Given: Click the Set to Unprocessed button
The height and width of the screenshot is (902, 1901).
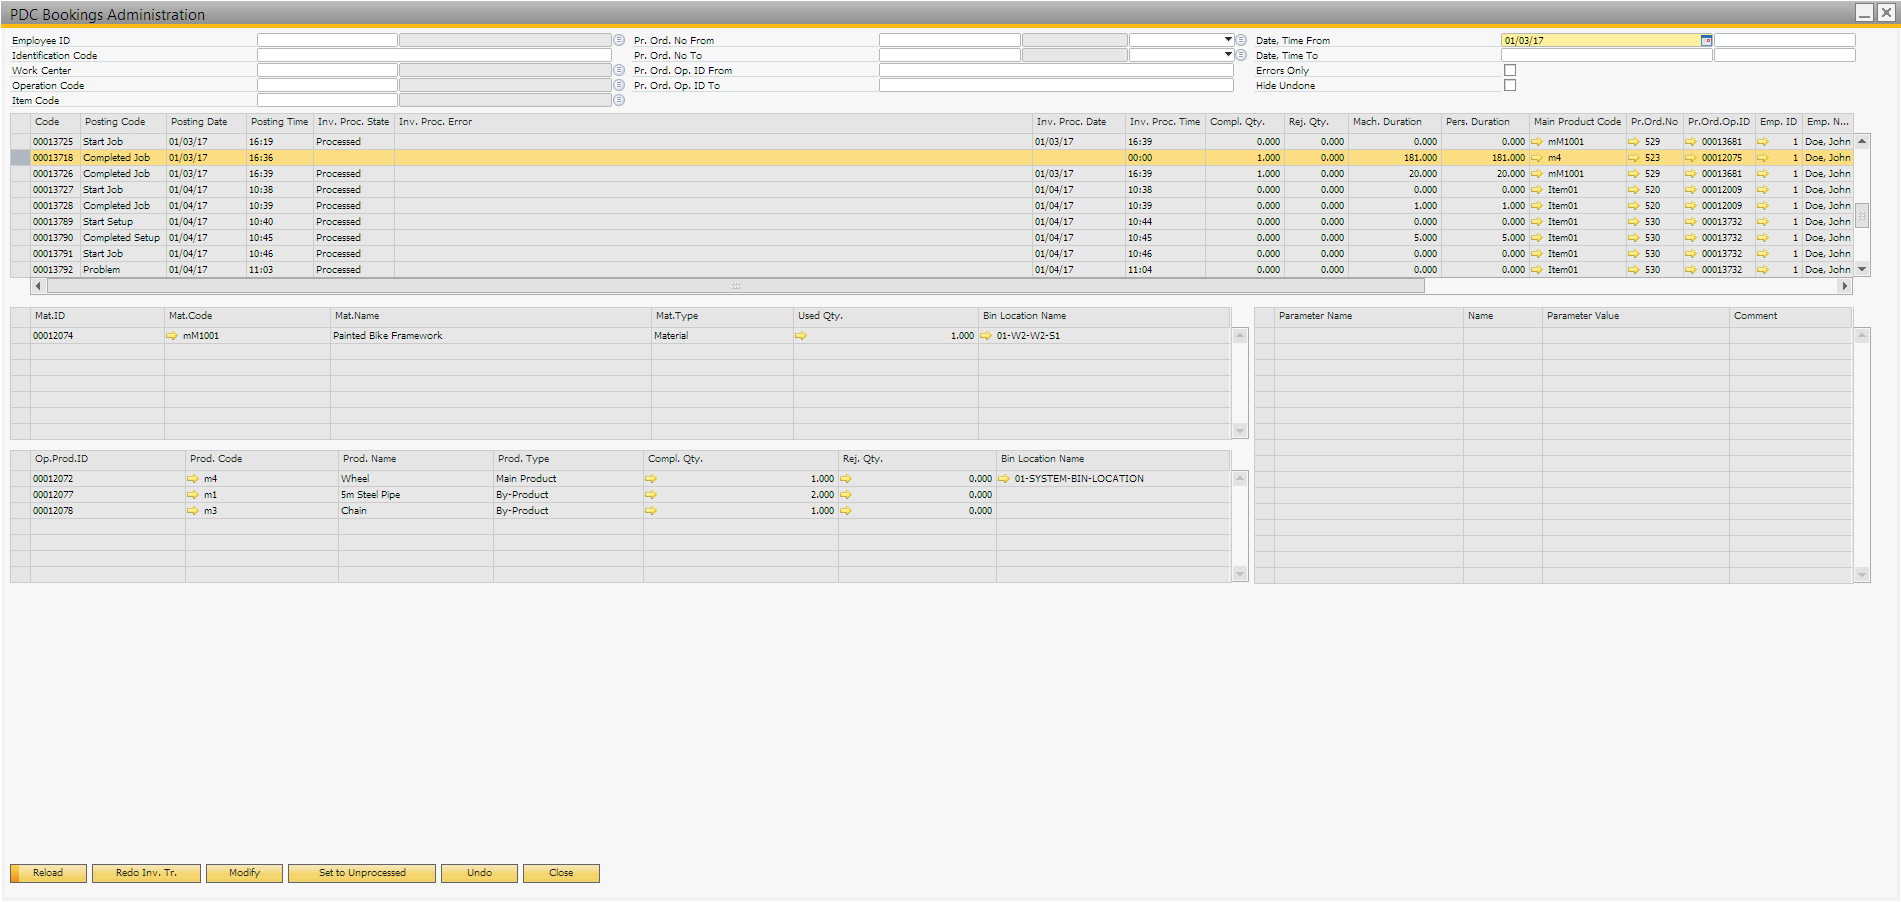Looking at the screenshot, I should coord(362,873).
